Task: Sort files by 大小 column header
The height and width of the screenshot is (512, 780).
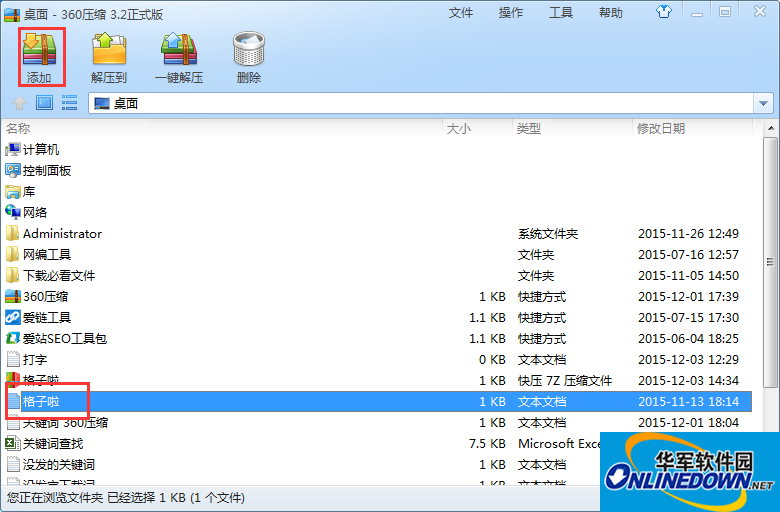Action: [x=458, y=128]
